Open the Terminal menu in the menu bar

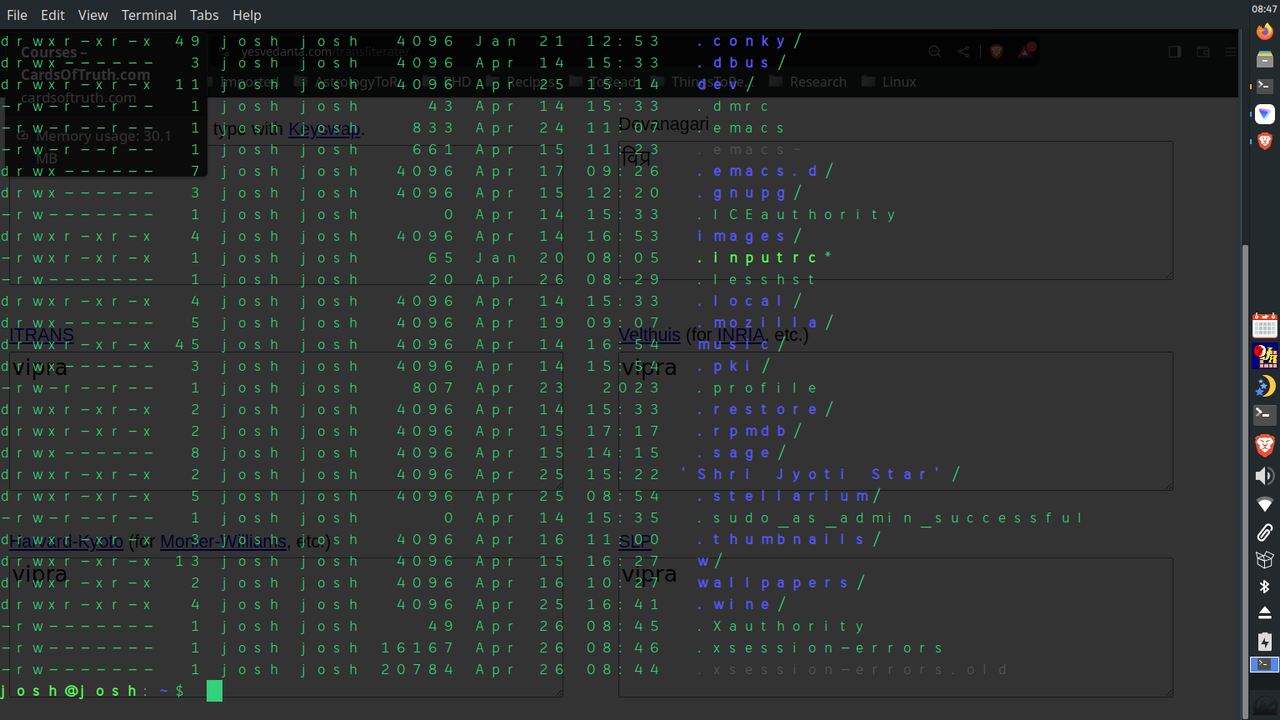(x=148, y=15)
